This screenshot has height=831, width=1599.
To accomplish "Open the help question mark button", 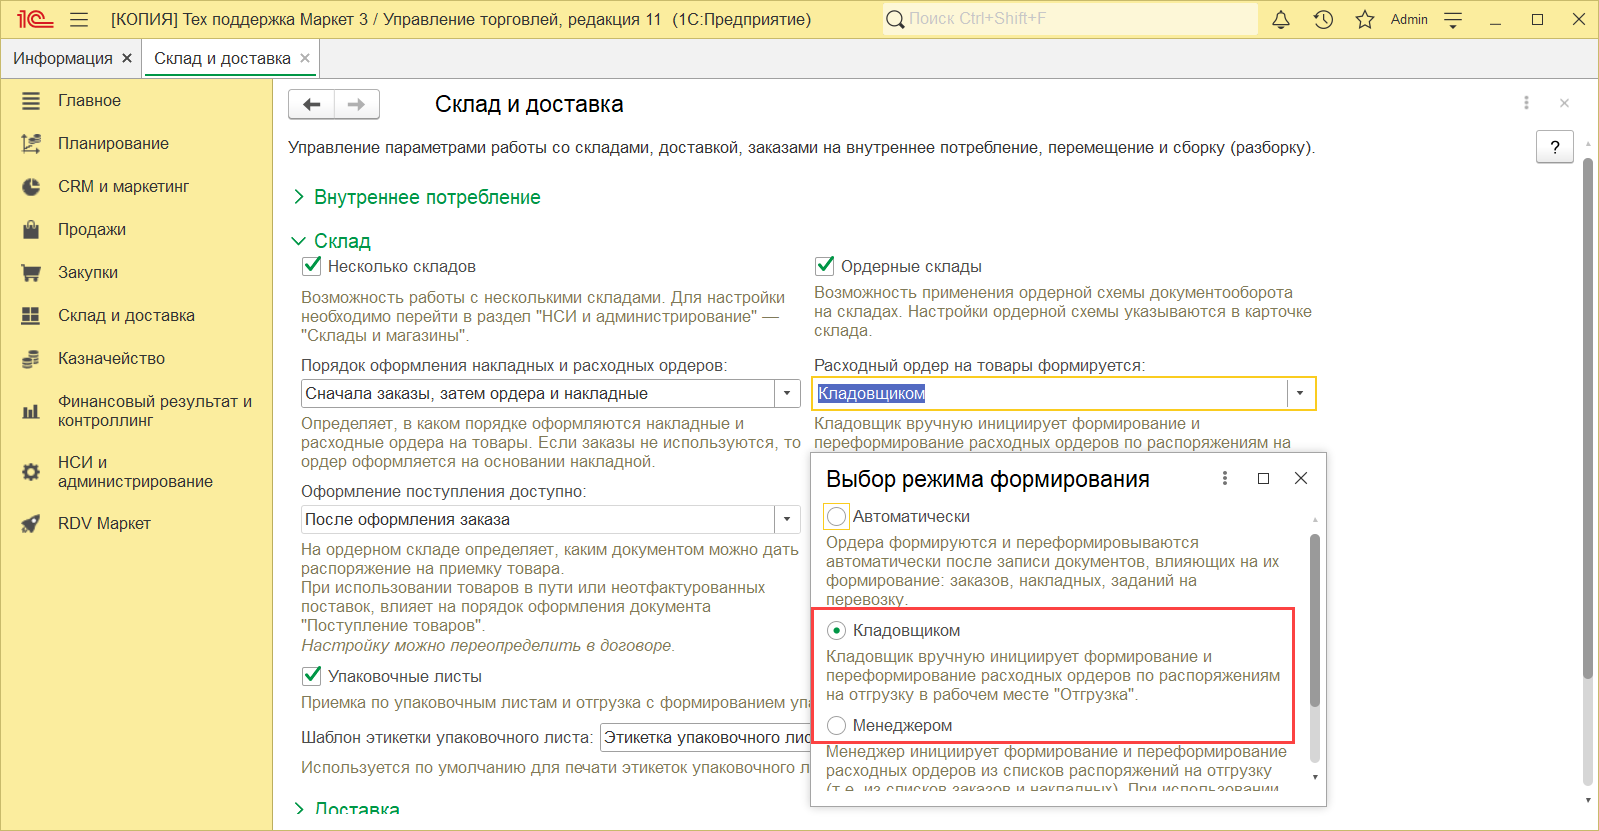I will pyautogui.click(x=1554, y=147).
